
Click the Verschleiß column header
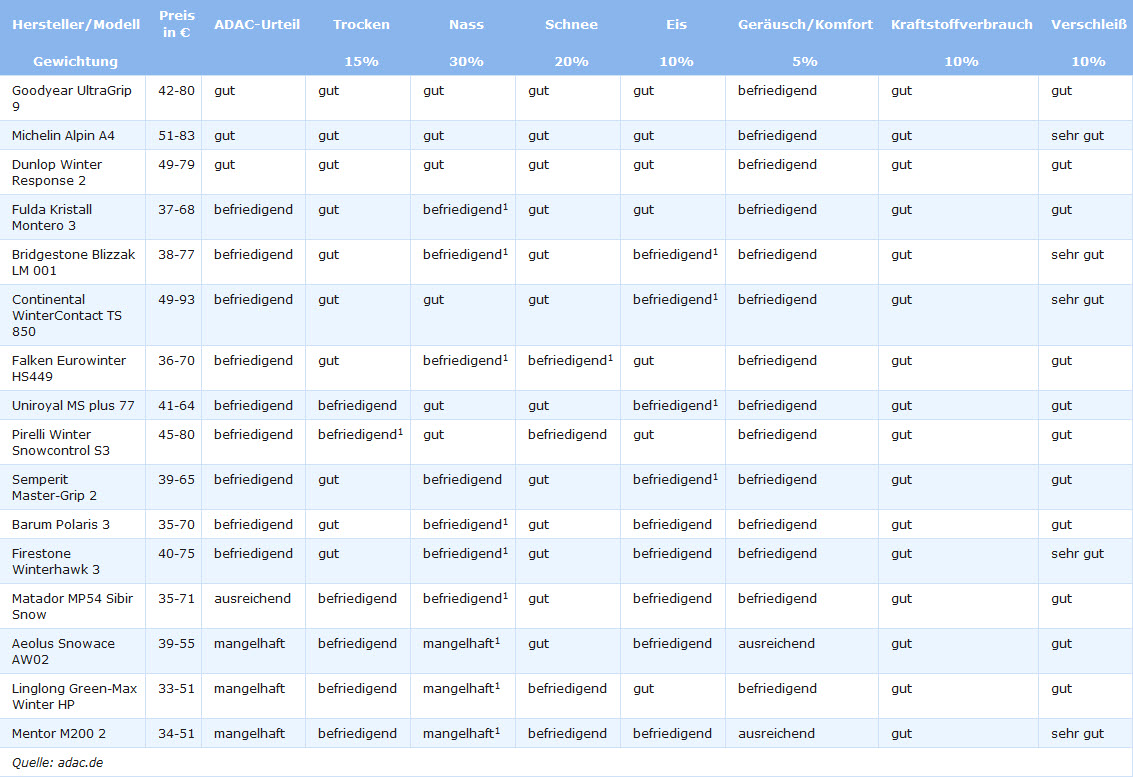[1088, 24]
